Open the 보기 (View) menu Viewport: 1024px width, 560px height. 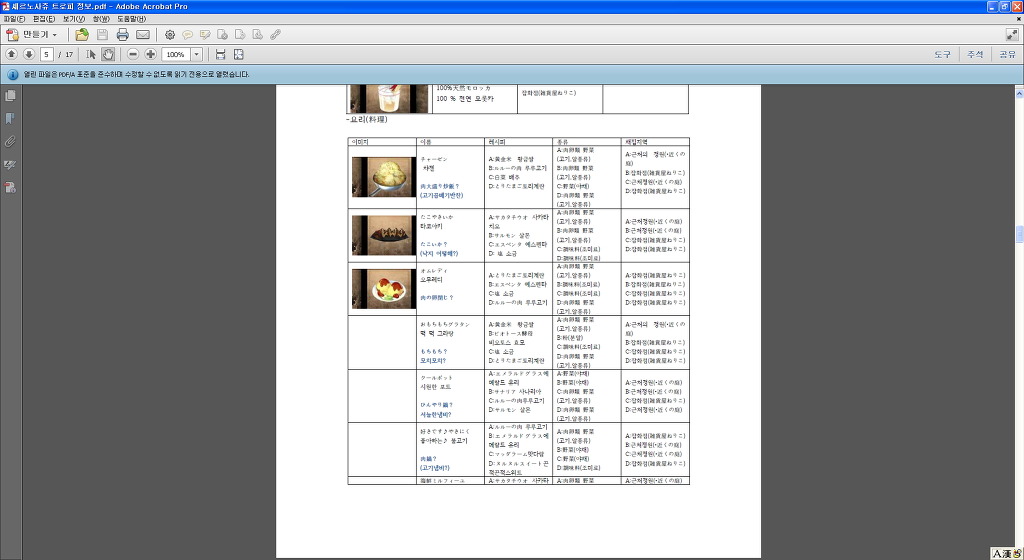[x=73, y=19]
